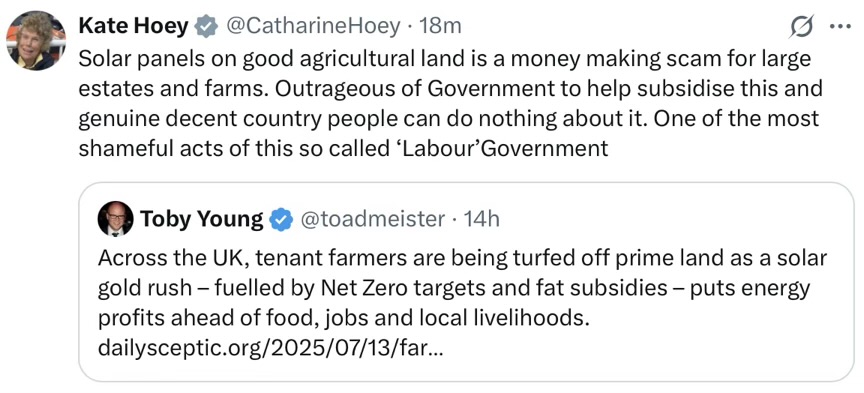This screenshot has height=393, width=864.
Task: Open Kate Hoey's profile picture
Action: [x=35, y=41]
